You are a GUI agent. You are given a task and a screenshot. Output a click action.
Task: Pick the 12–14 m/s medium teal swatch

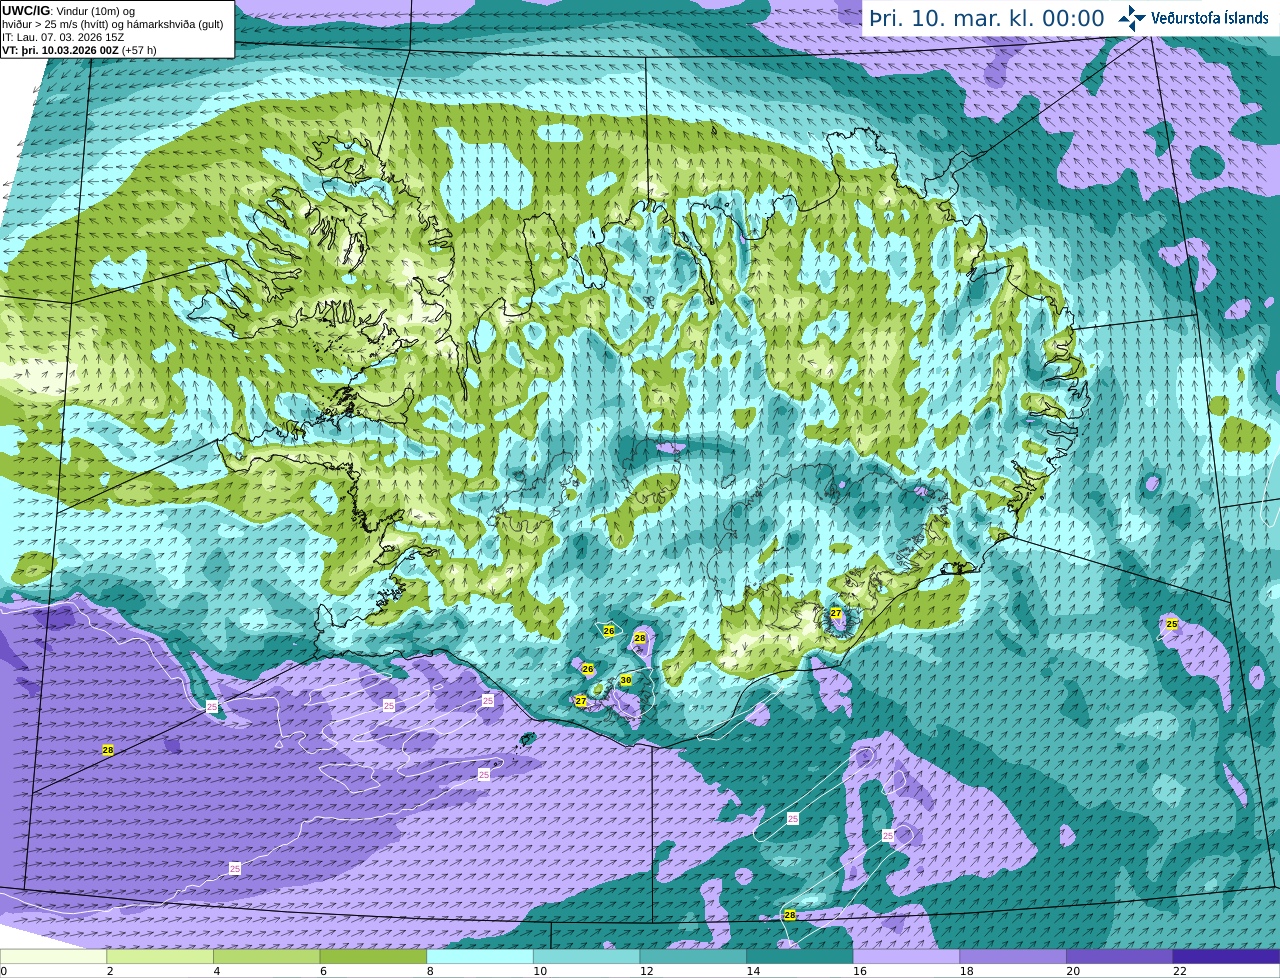693,957
